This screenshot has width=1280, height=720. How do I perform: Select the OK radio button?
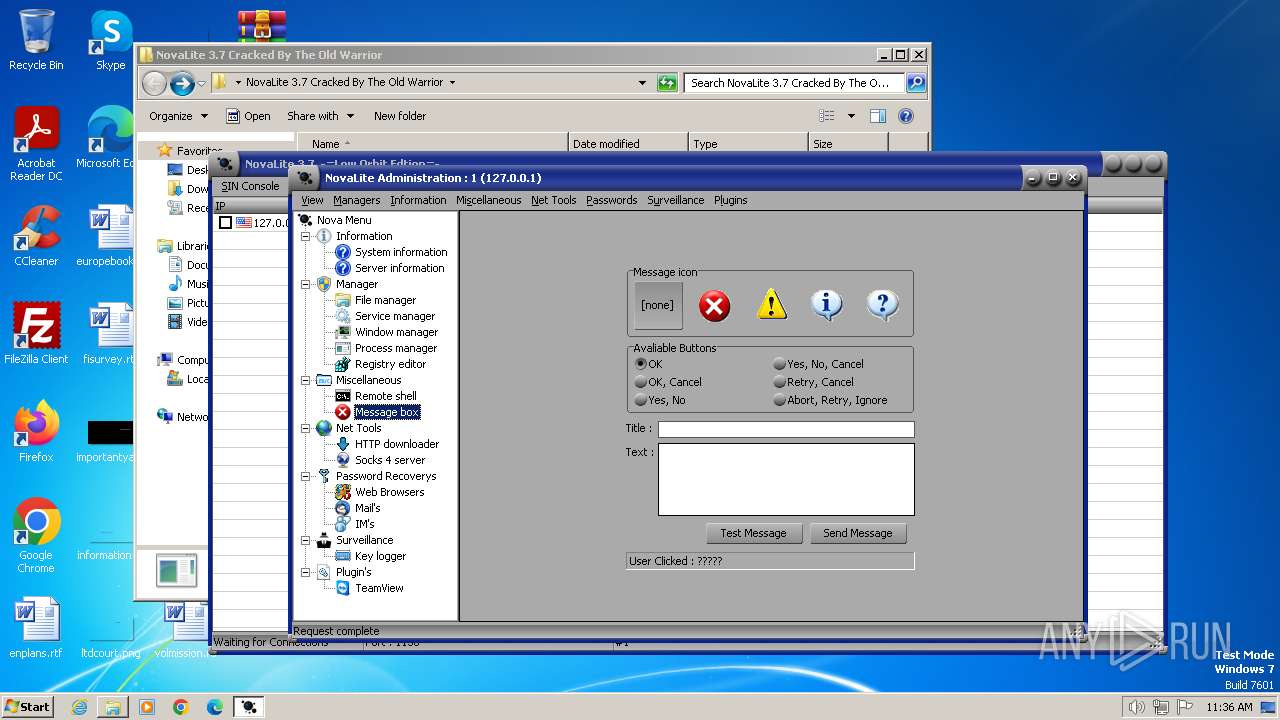point(641,364)
